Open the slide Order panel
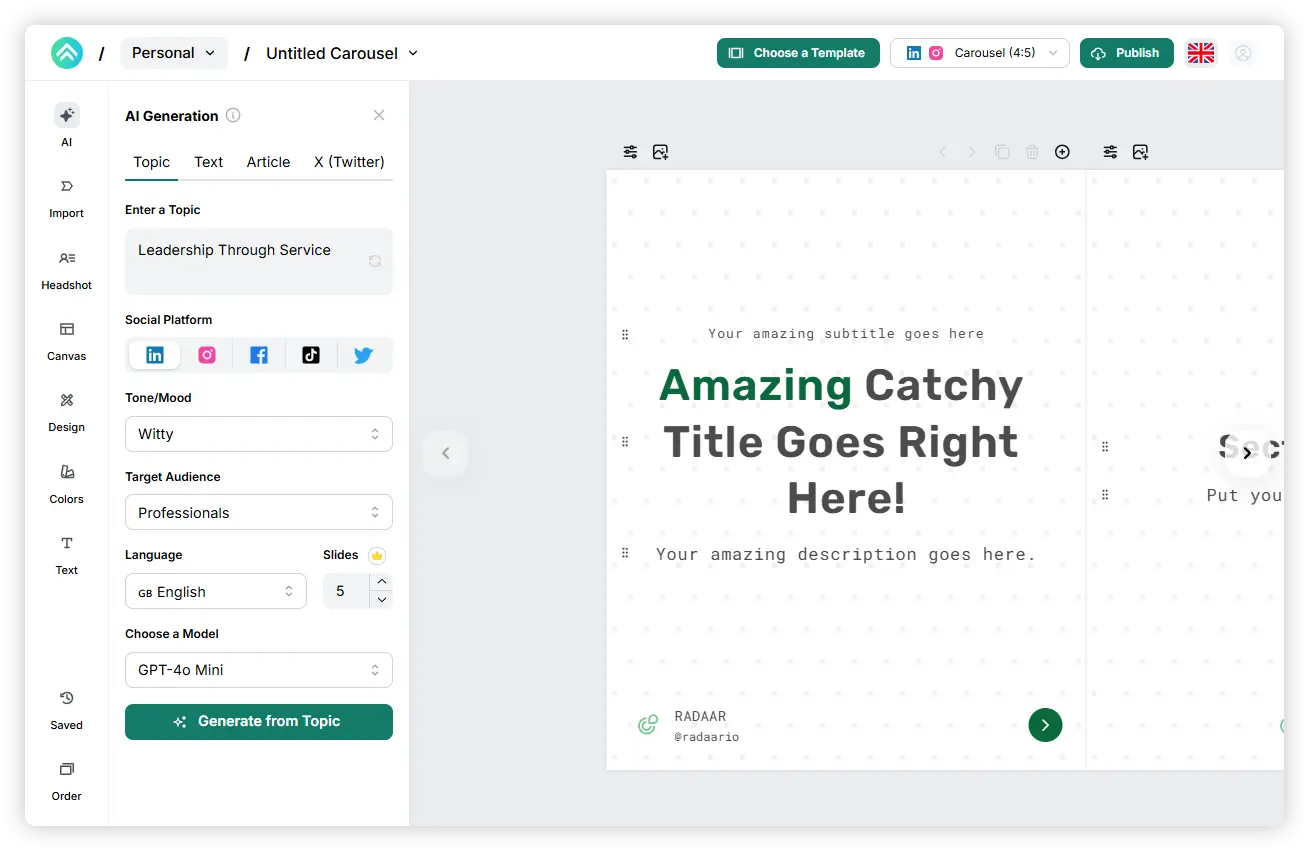Viewport: 1309px width, 851px height. tap(66, 779)
